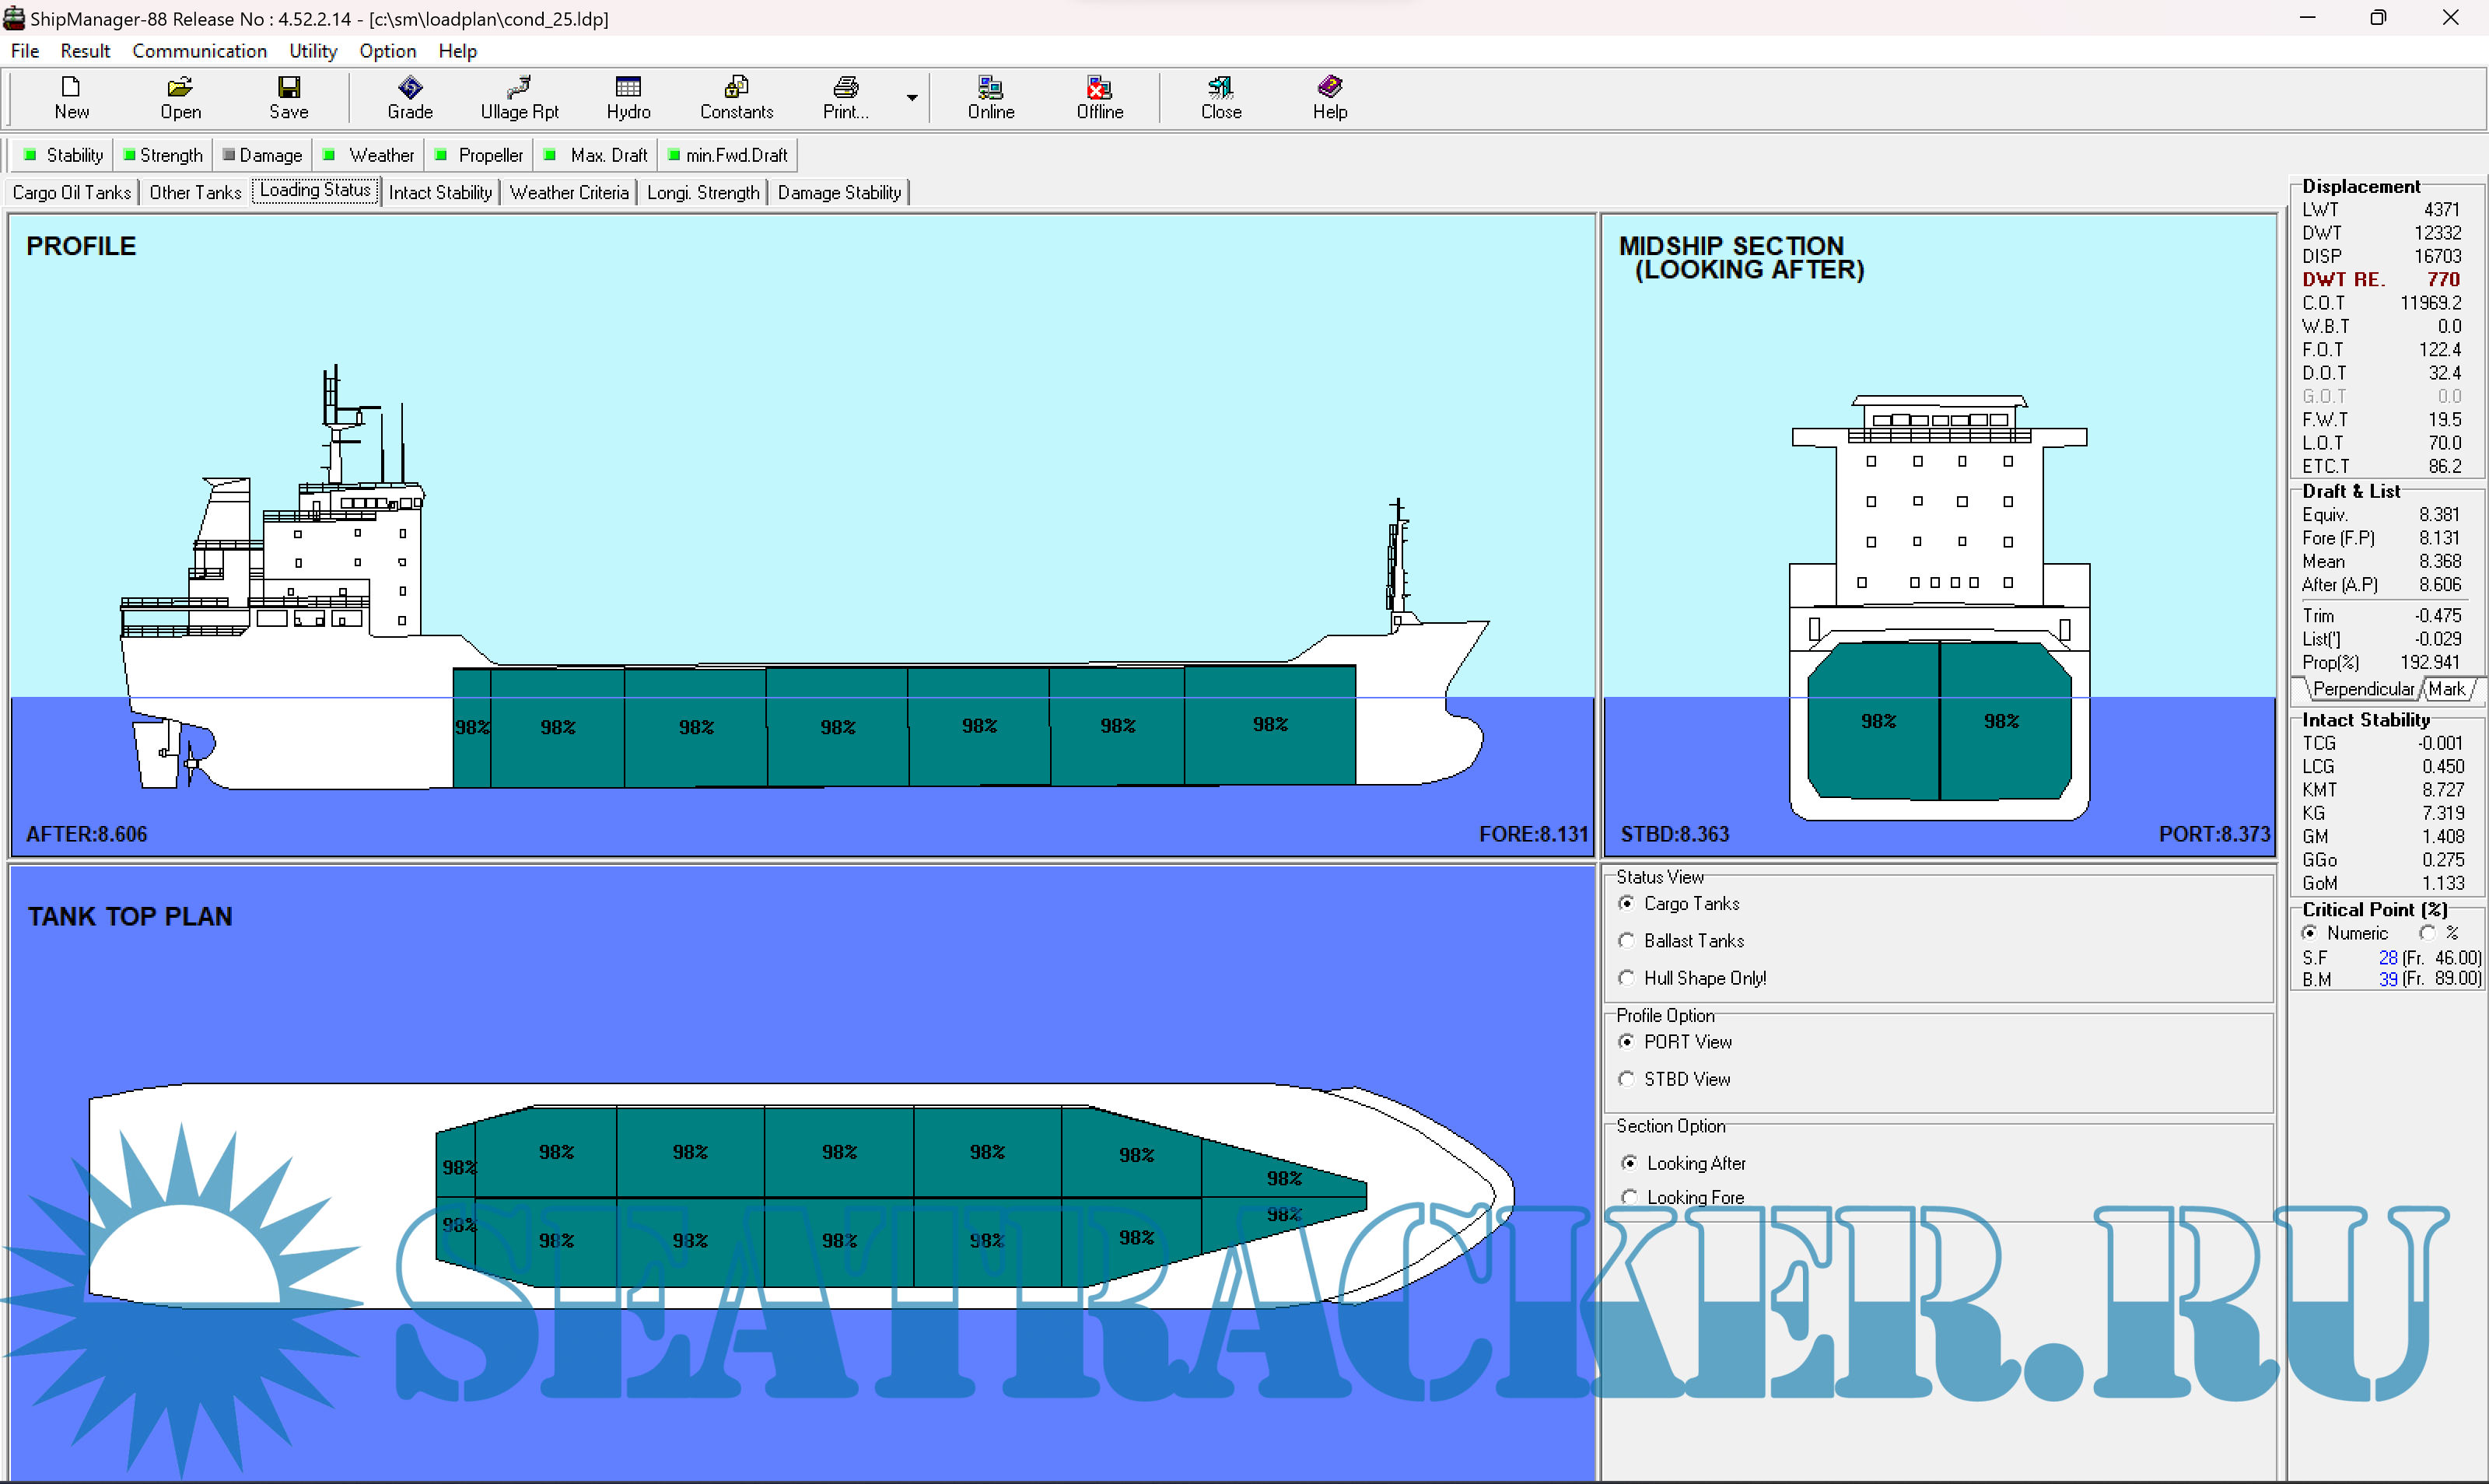Switch to the Mark draft tab
The width and height of the screenshot is (2489, 1484).
coord(2446,689)
